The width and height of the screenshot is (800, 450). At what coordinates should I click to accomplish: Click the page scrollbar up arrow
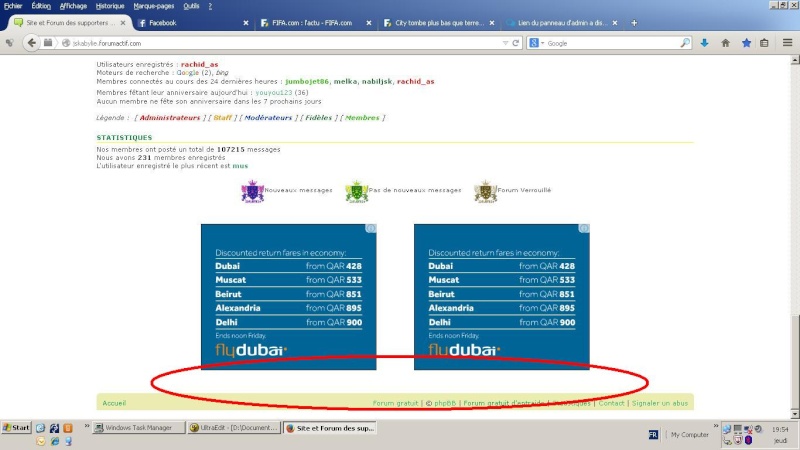(795, 60)
